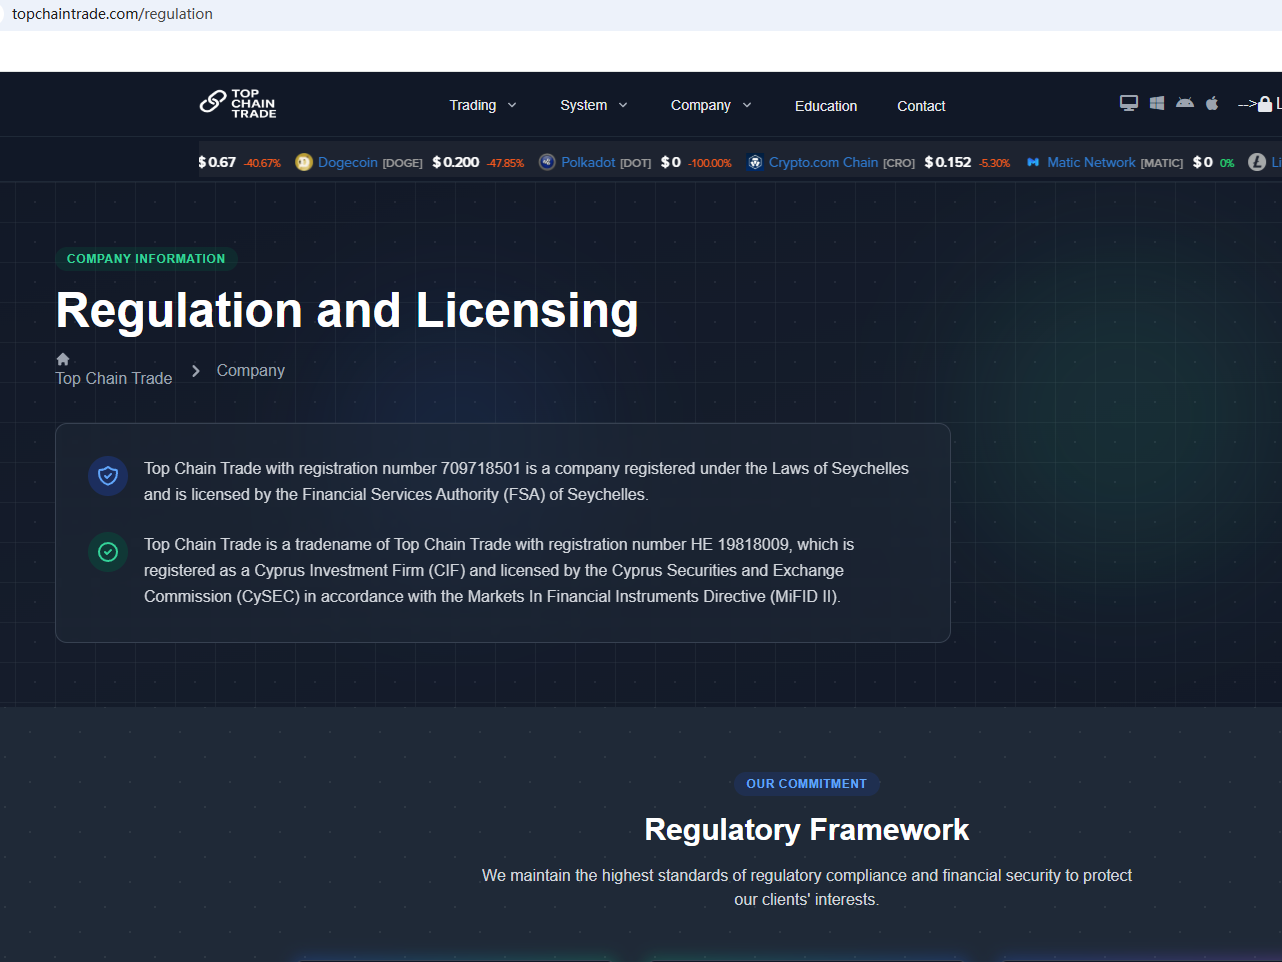Click the breadcrumb home icon
Screen dimensions: 1282x962
[x=63, y=359]
